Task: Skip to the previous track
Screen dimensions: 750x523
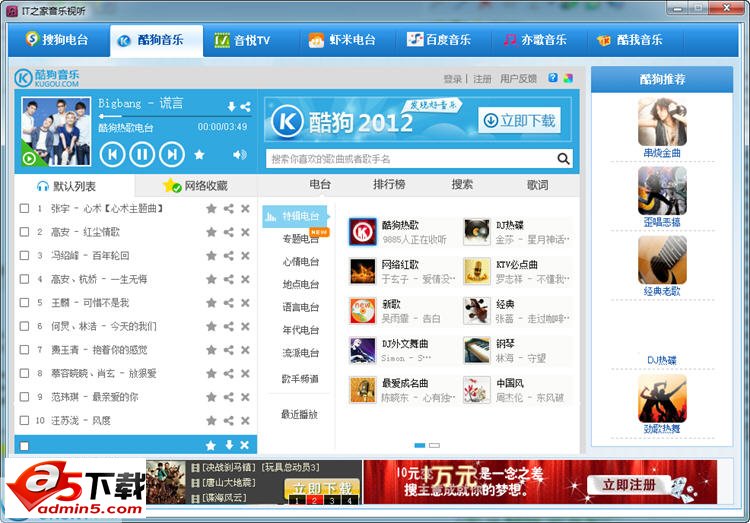Action: click(x=112, y=154)
